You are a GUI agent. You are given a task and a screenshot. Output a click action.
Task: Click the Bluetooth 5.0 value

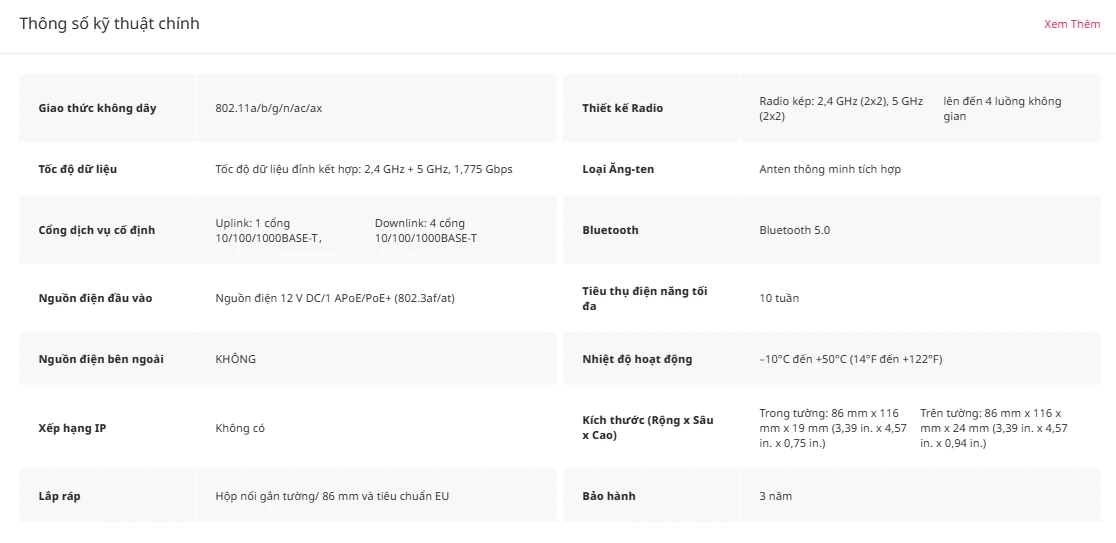tap(794, 231)
